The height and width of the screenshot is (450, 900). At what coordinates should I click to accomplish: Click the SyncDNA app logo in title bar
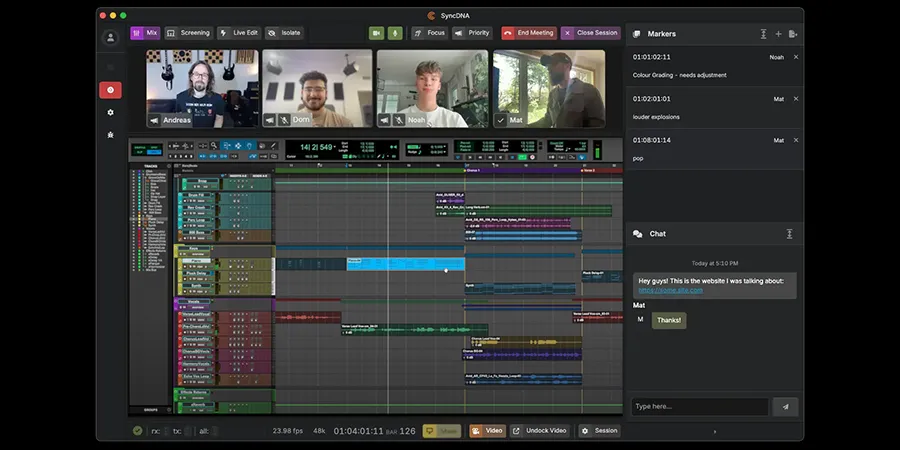coord(432,15)
